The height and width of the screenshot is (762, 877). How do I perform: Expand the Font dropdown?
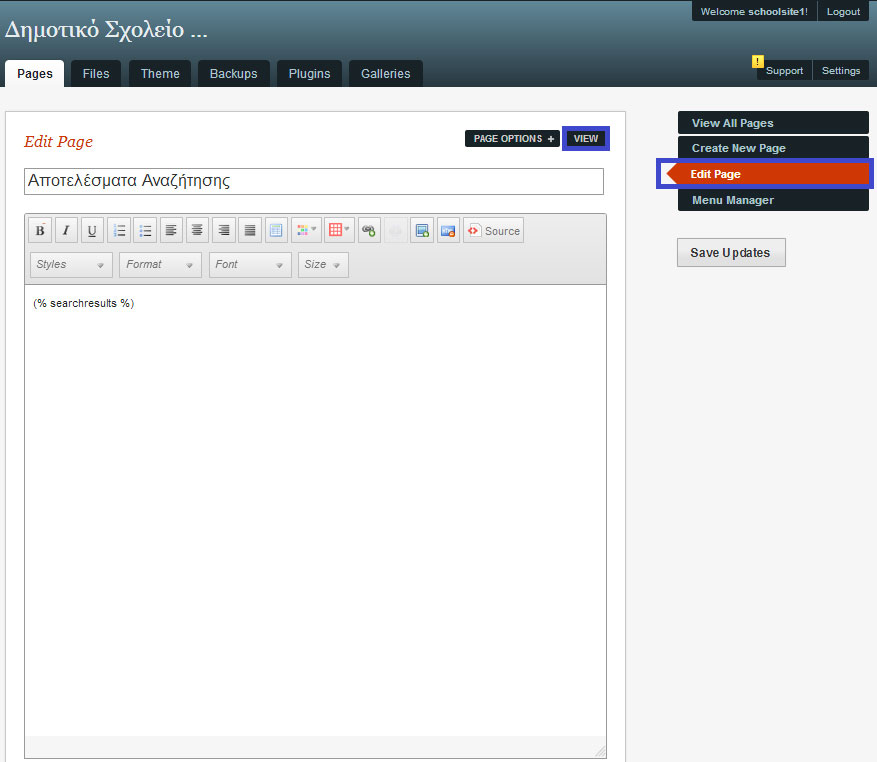[249, 265]
